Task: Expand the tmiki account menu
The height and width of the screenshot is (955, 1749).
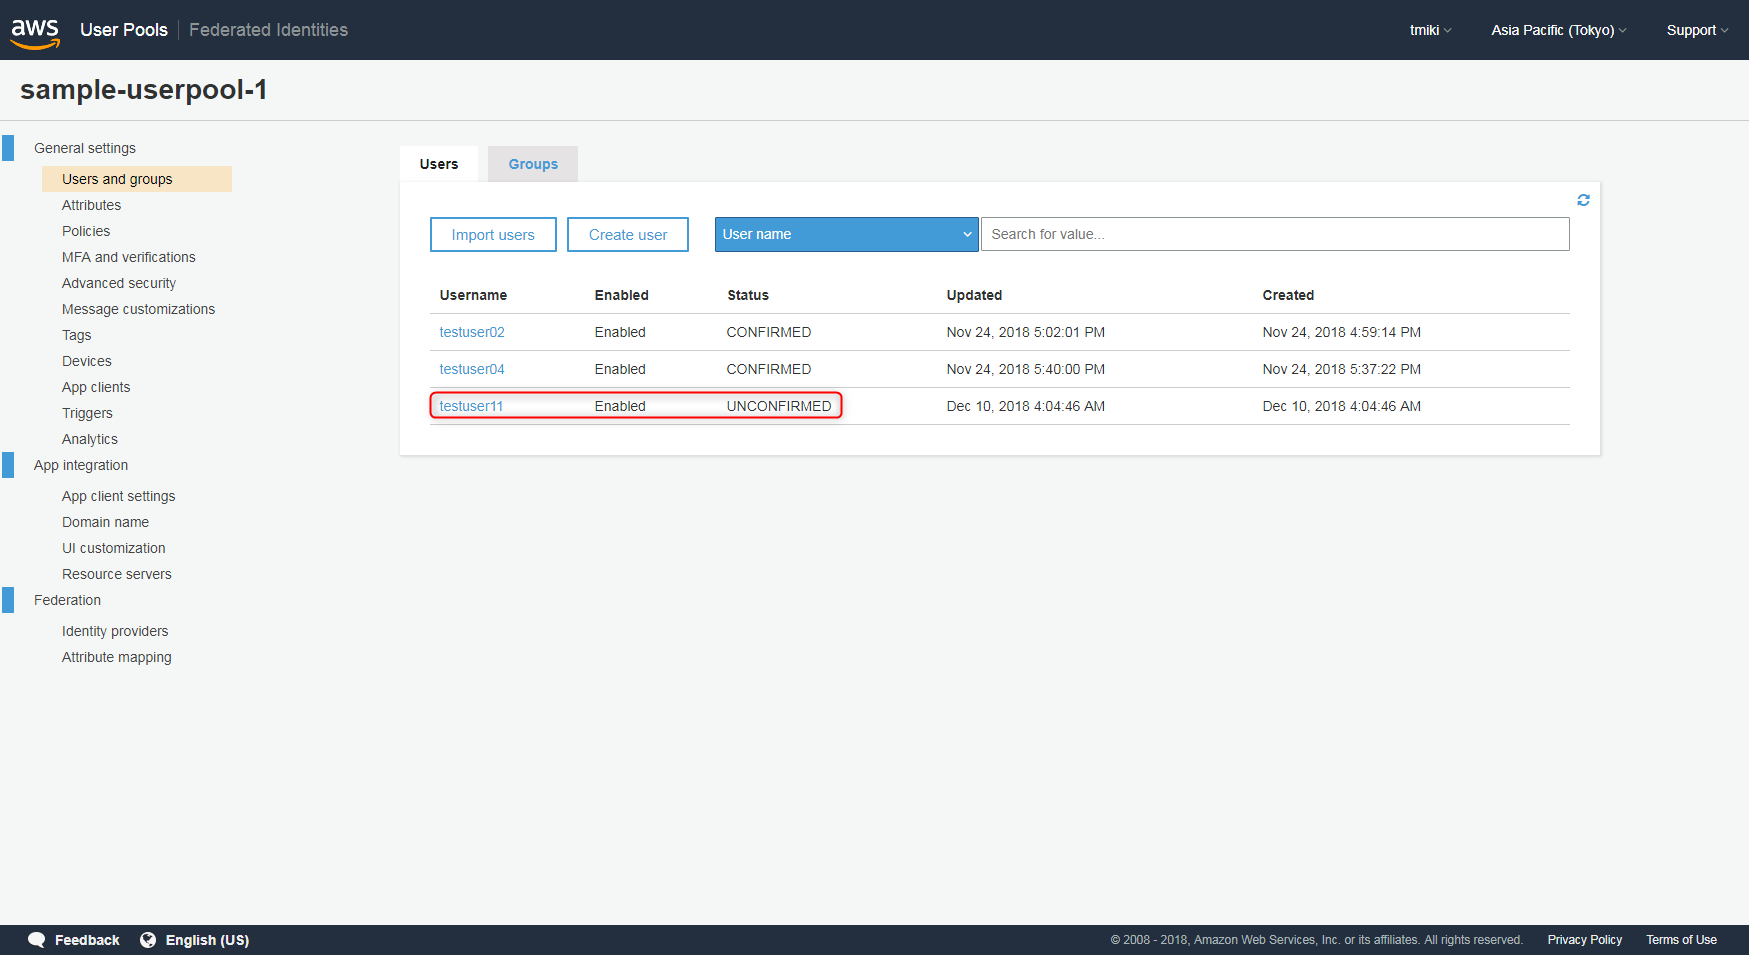Action: tap(1429, 30)
